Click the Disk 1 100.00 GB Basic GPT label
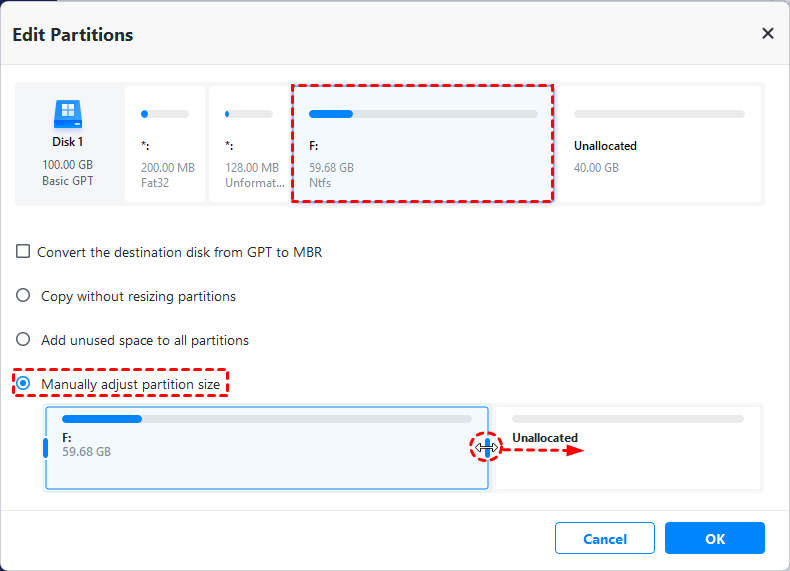This screenshot has width=790, height=571. click(x=67, y=164)
